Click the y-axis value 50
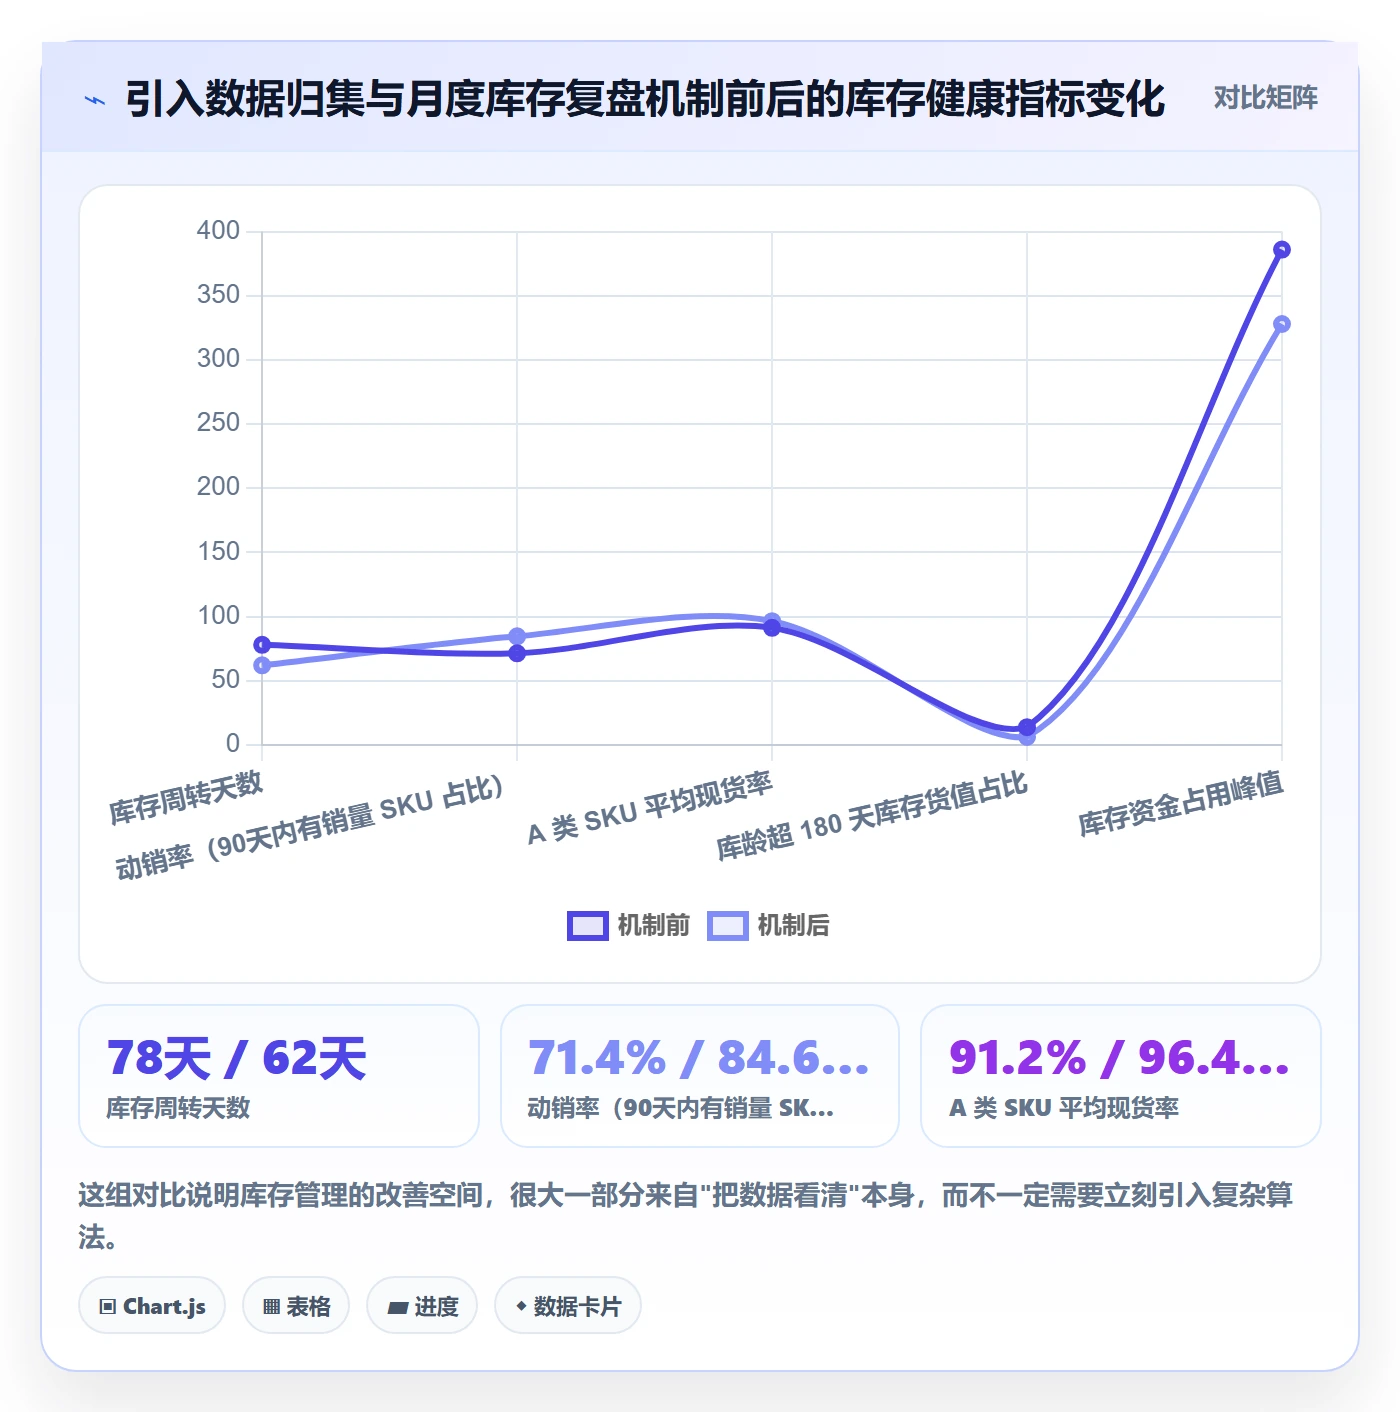 tap(226, 680)
